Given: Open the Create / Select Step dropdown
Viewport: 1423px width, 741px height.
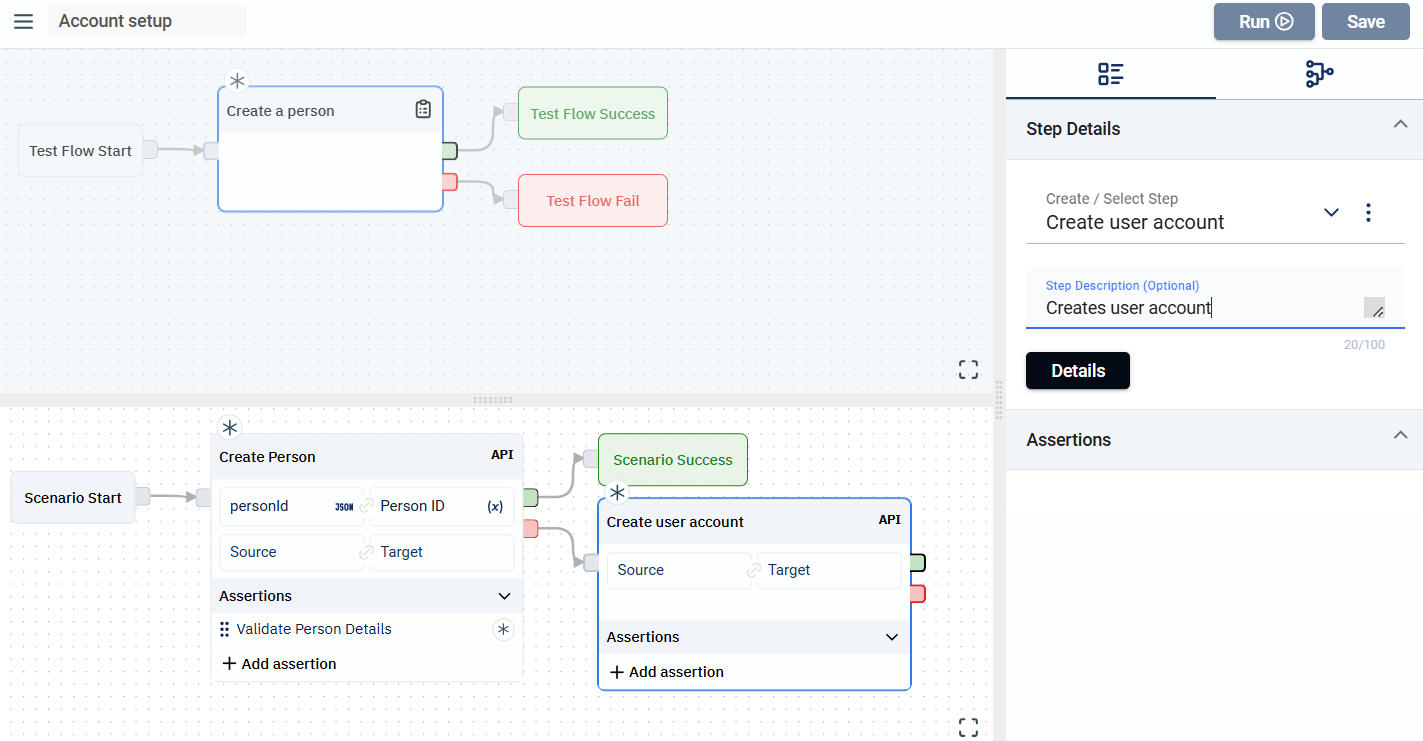Looking at the screenshot, I should (x=1330, y=212).
